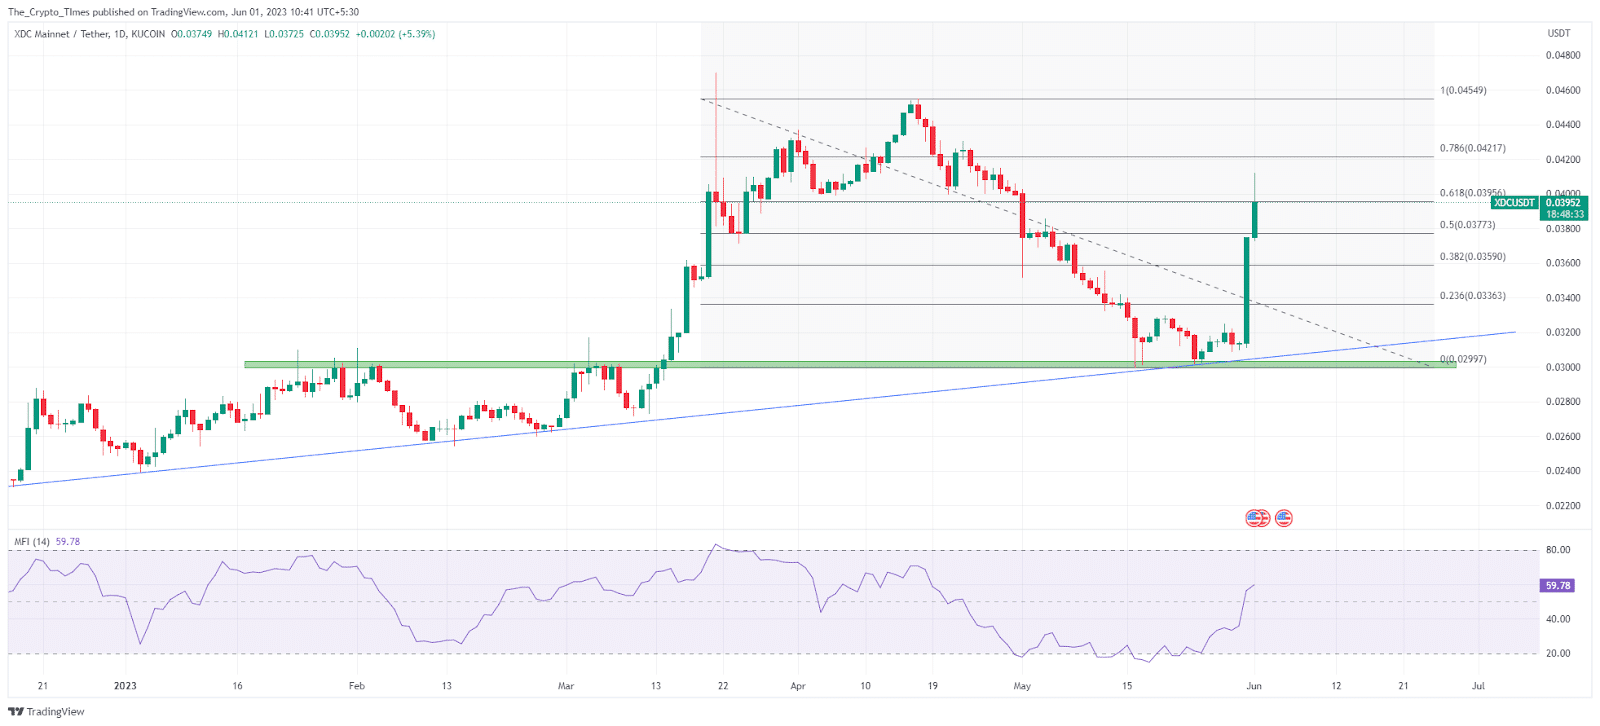
Task: Click the Apr label on time axis
Action: point(798,686)
